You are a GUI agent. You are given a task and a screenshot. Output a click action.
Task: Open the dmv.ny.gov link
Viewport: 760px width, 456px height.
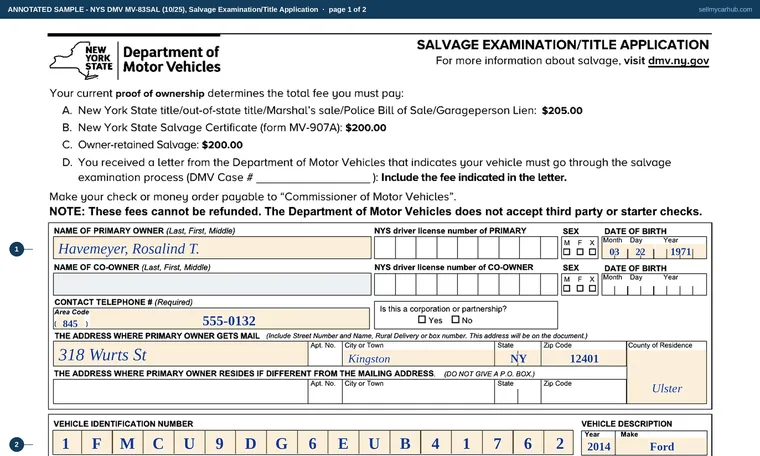click(x=678, y=61)
